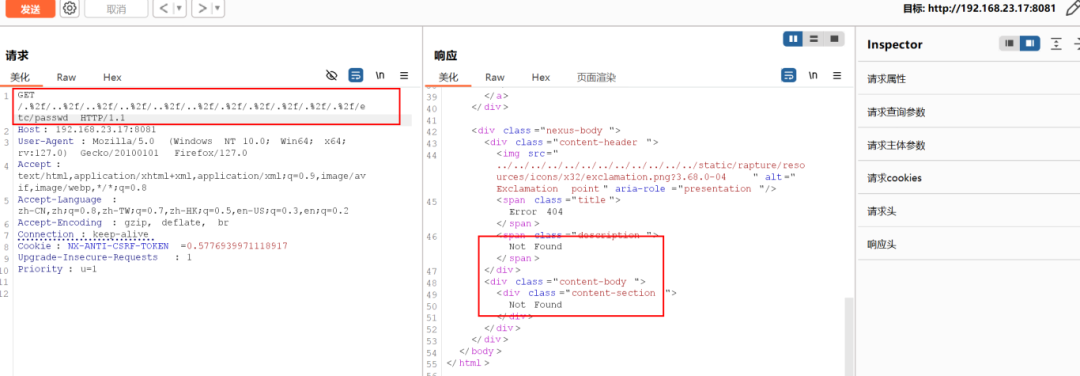Open the history dropdown beside the < arrow
The image size is (1080, 376).
(x=179, y=8)
